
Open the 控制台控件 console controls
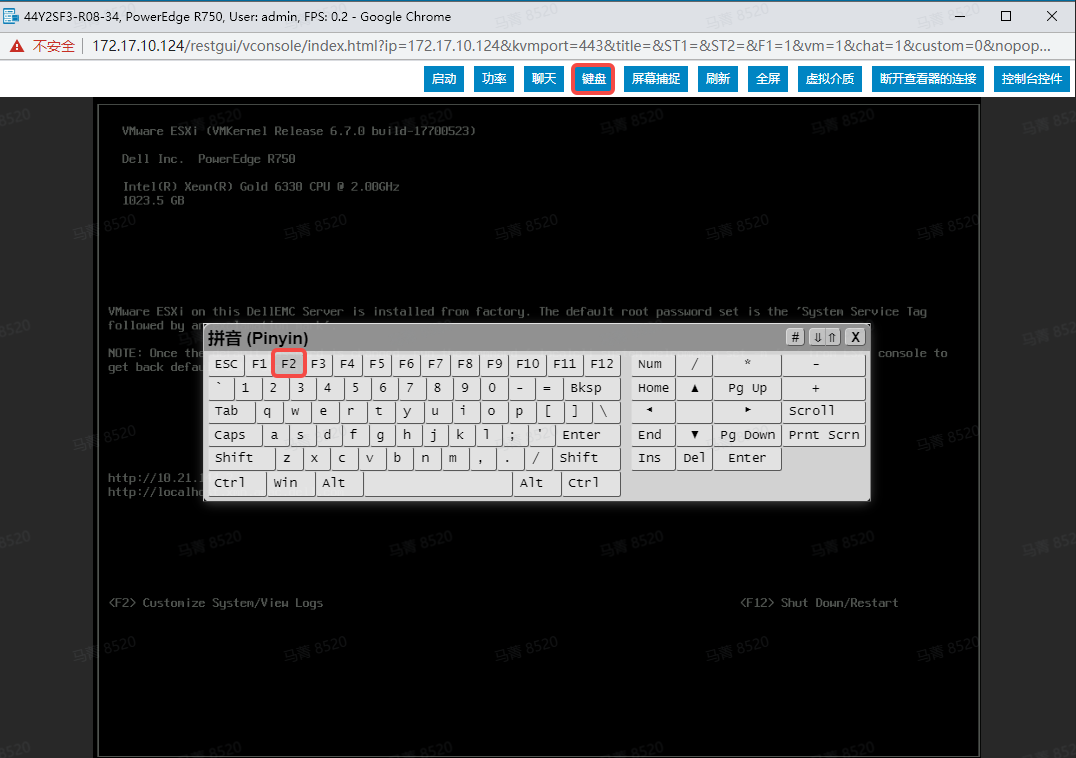pos(1031,78)
